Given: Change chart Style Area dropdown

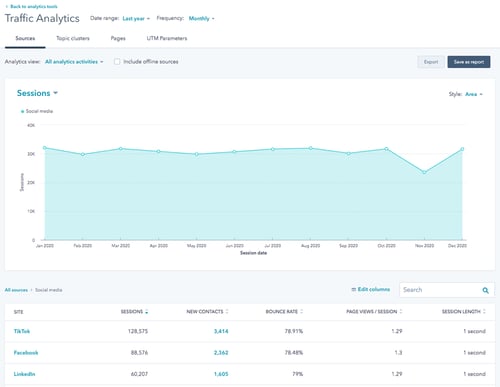Looking at the screenshot, I should [x=474, y=94].
